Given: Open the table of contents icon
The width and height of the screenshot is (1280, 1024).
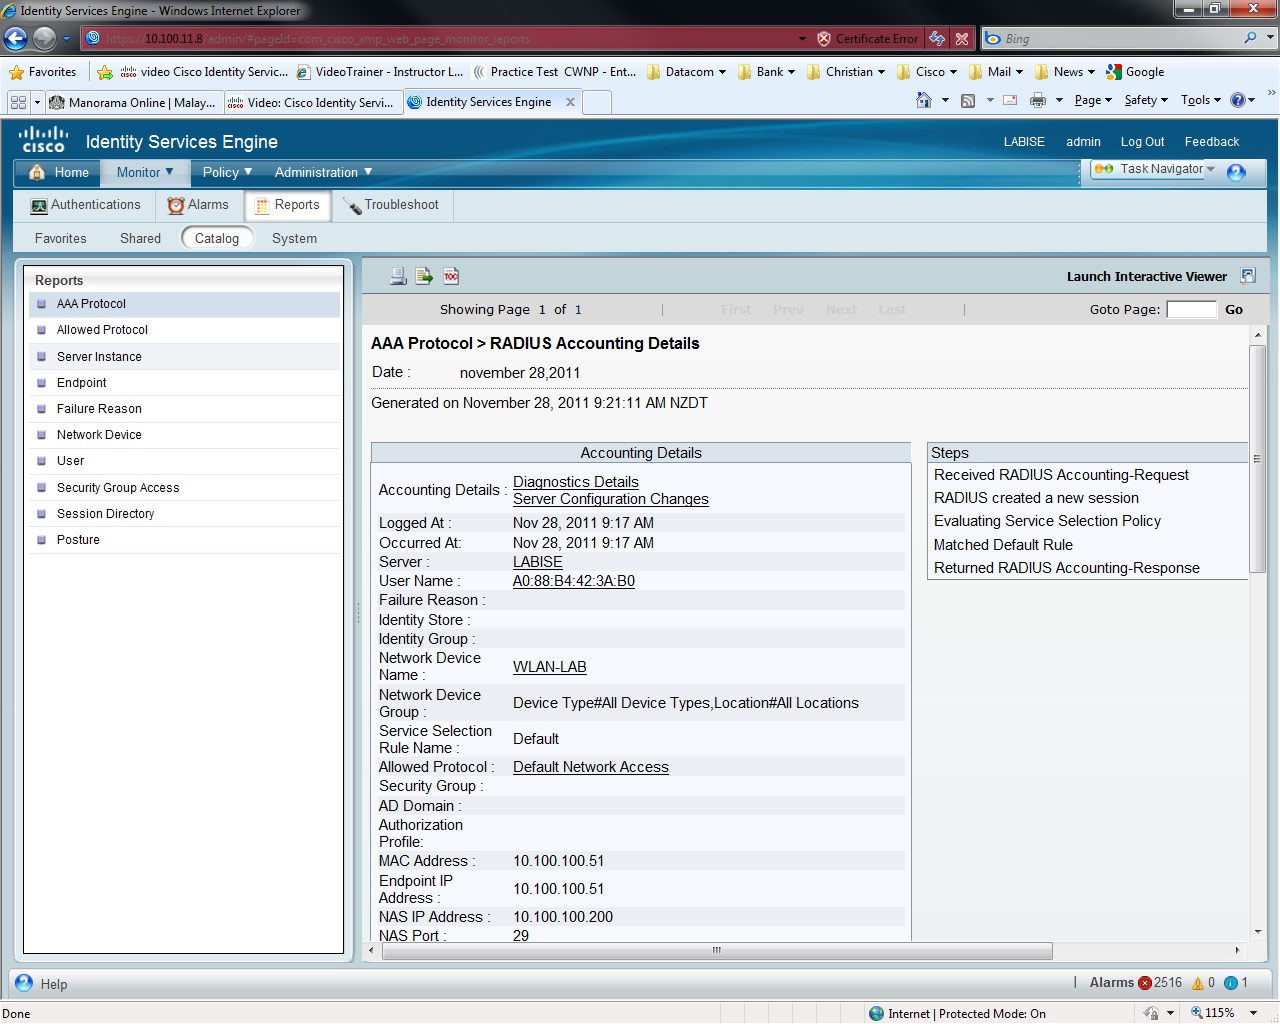Looking at the screenshot, I should pos(451,276).
